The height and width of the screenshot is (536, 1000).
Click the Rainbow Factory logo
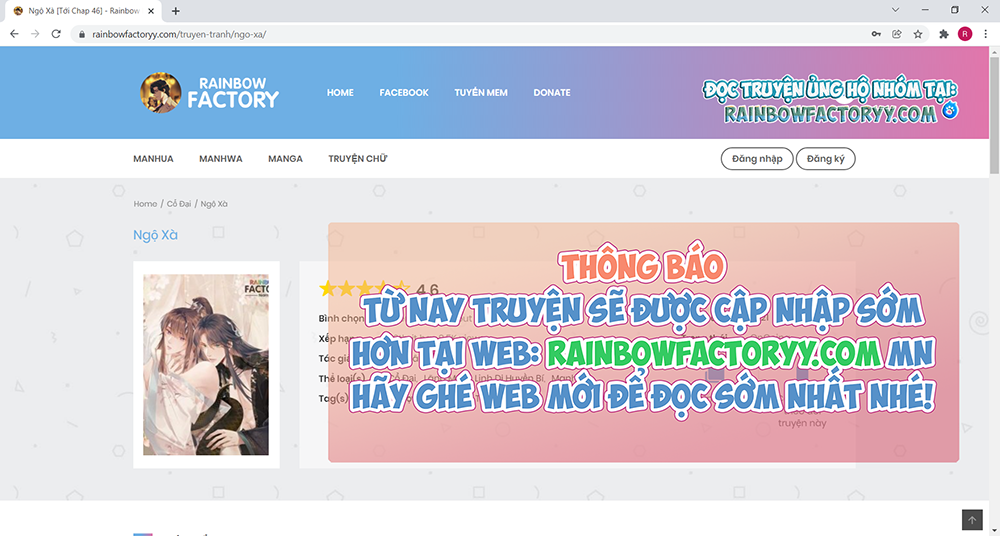click(x=210, y=92)
